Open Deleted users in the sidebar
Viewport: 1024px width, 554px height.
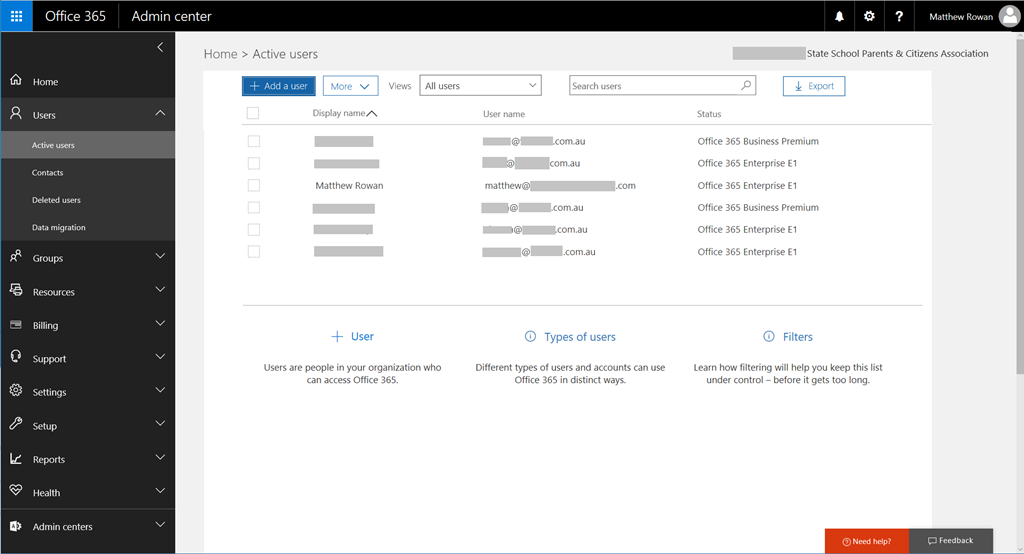(56, 200)
